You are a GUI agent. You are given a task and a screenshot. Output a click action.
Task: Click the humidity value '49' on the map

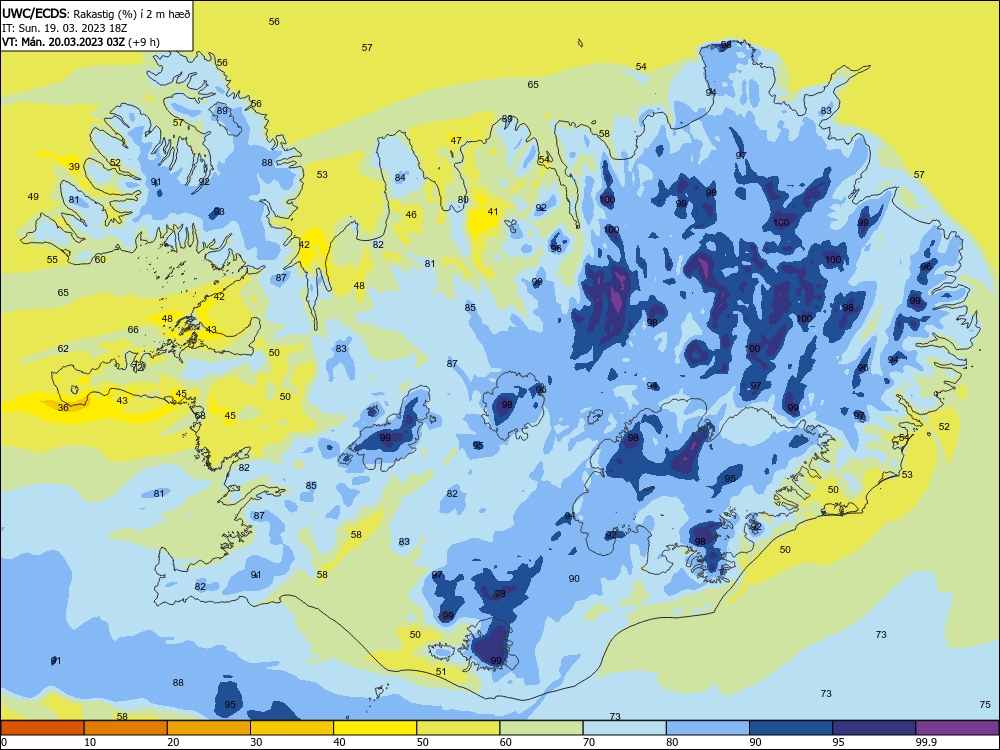[x=33, y=196]
